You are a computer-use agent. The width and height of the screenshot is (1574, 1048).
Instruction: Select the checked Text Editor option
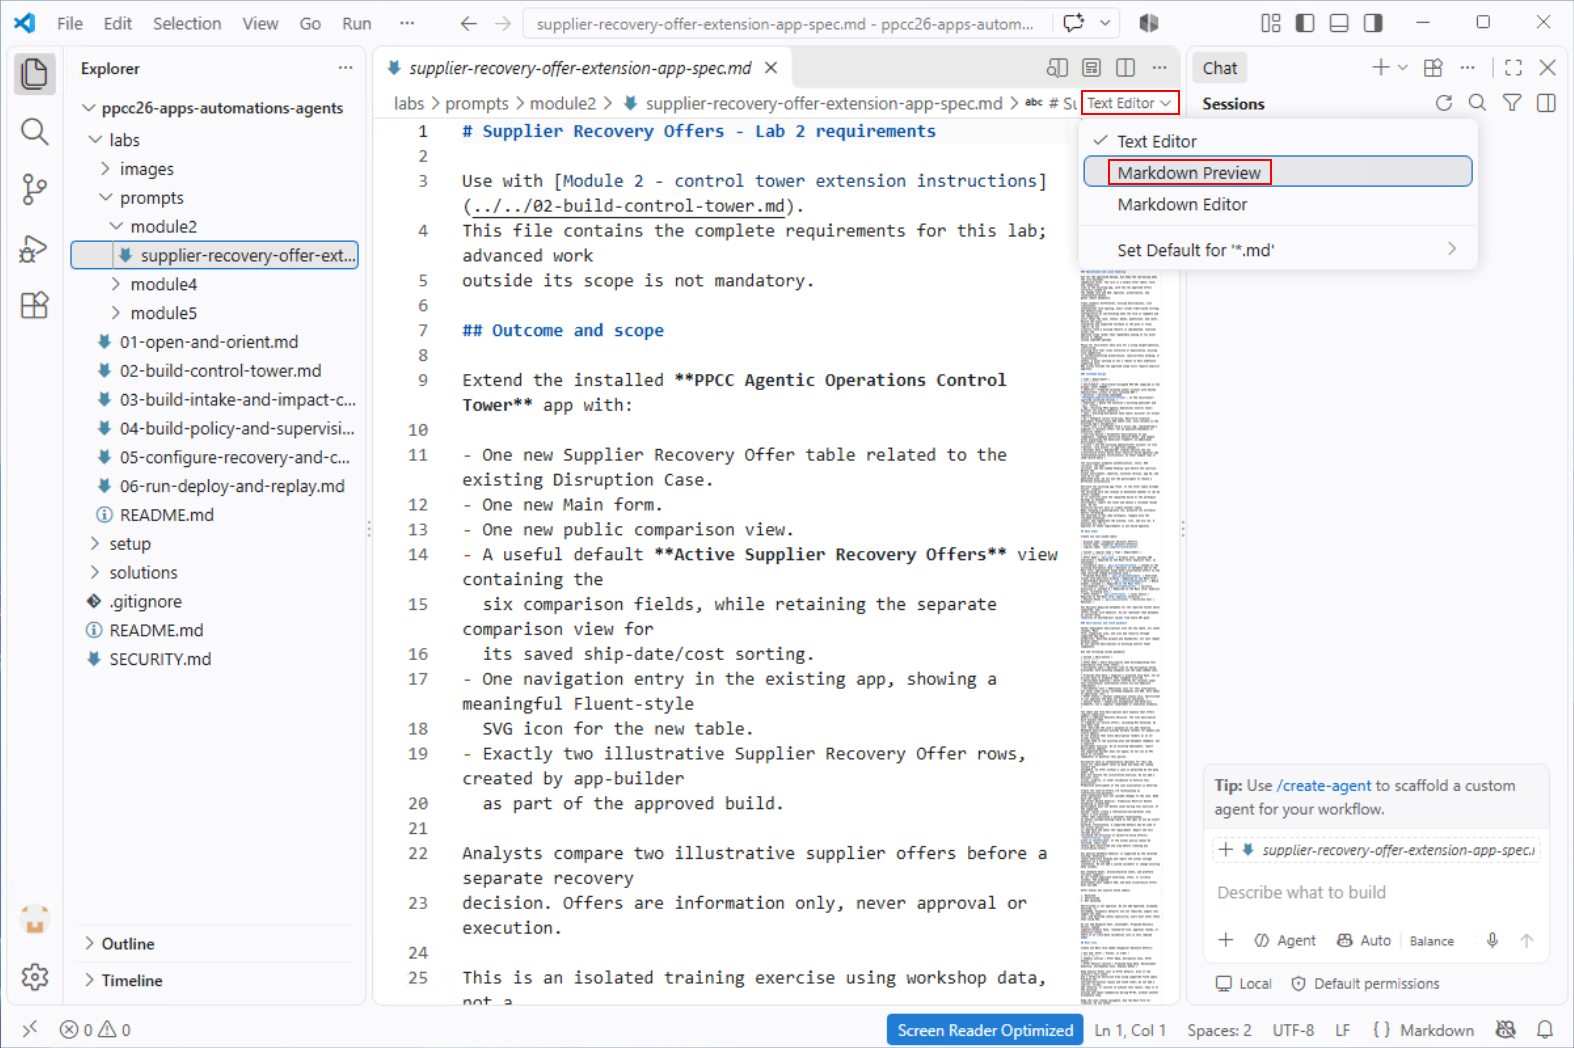point(1277,141)
